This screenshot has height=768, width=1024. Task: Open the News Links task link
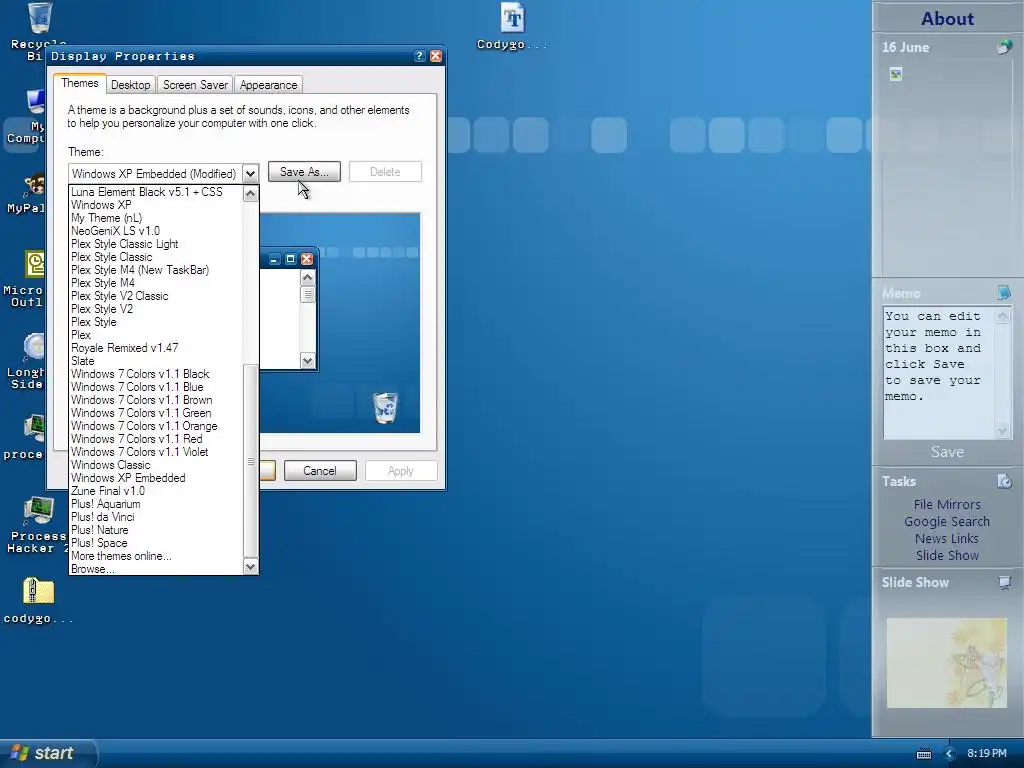click(x=947, y=539)
